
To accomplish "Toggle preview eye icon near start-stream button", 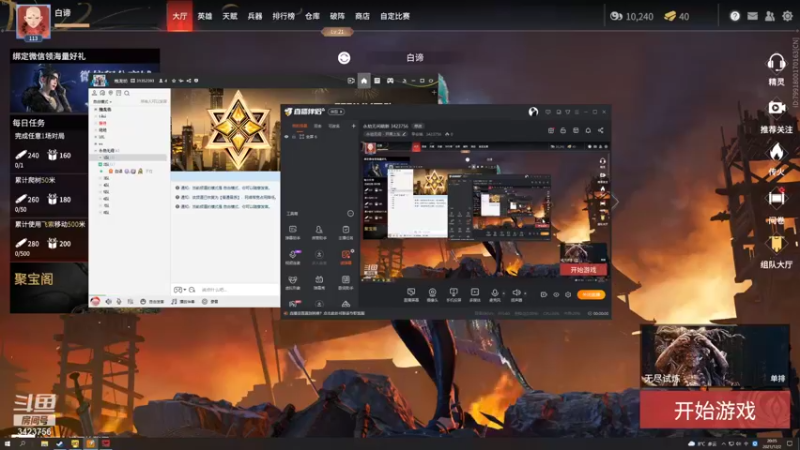I will coord(556,294).
